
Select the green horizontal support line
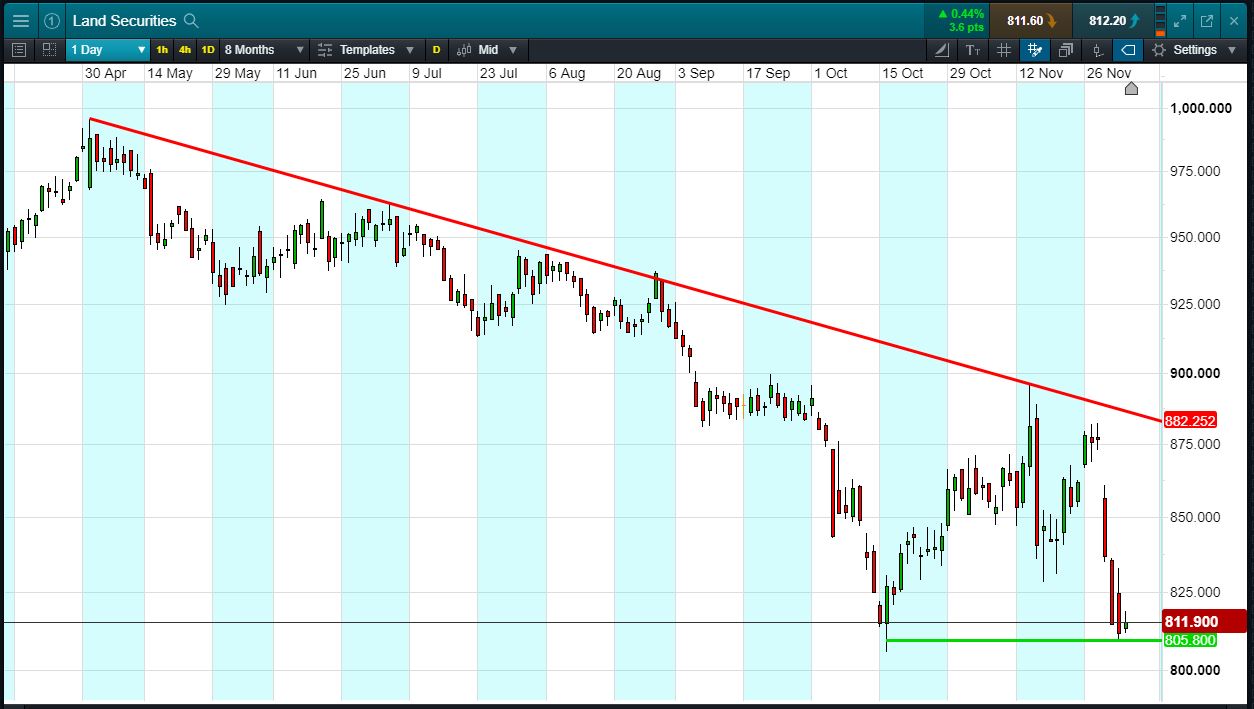tap(1024, 640)
